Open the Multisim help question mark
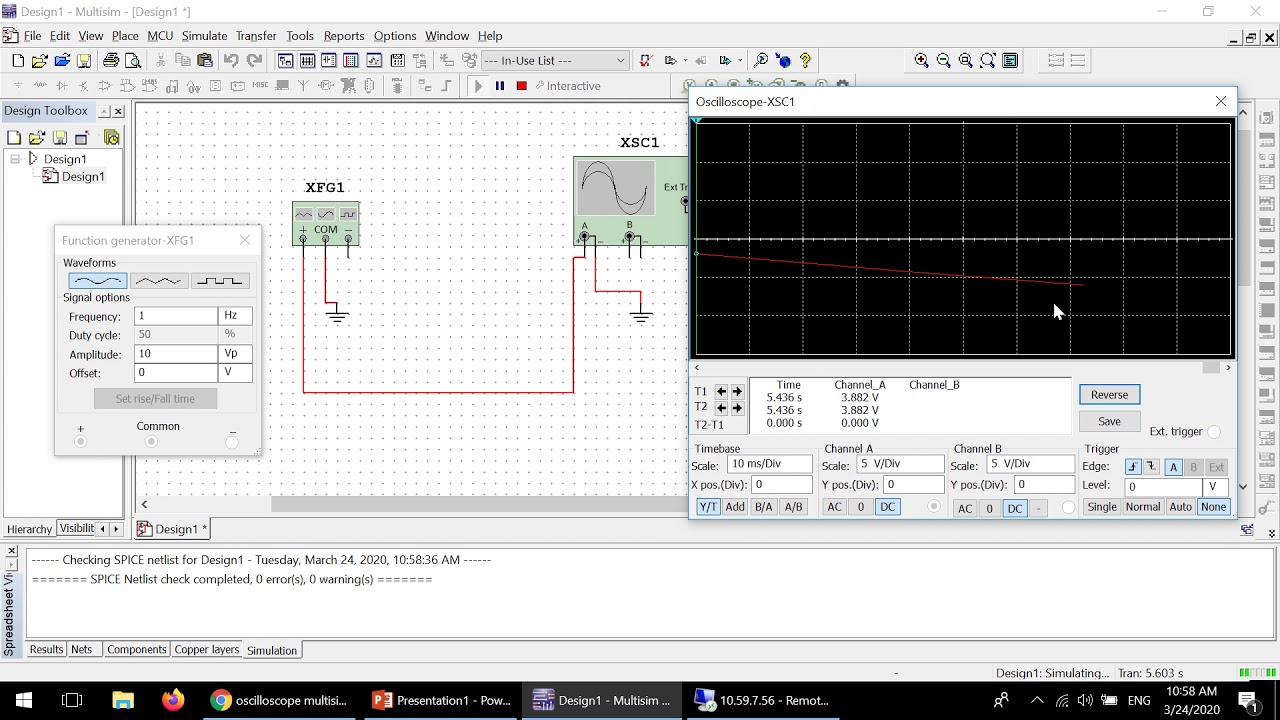This screenshot has height=720, width=1280. [x=805, y=60]
